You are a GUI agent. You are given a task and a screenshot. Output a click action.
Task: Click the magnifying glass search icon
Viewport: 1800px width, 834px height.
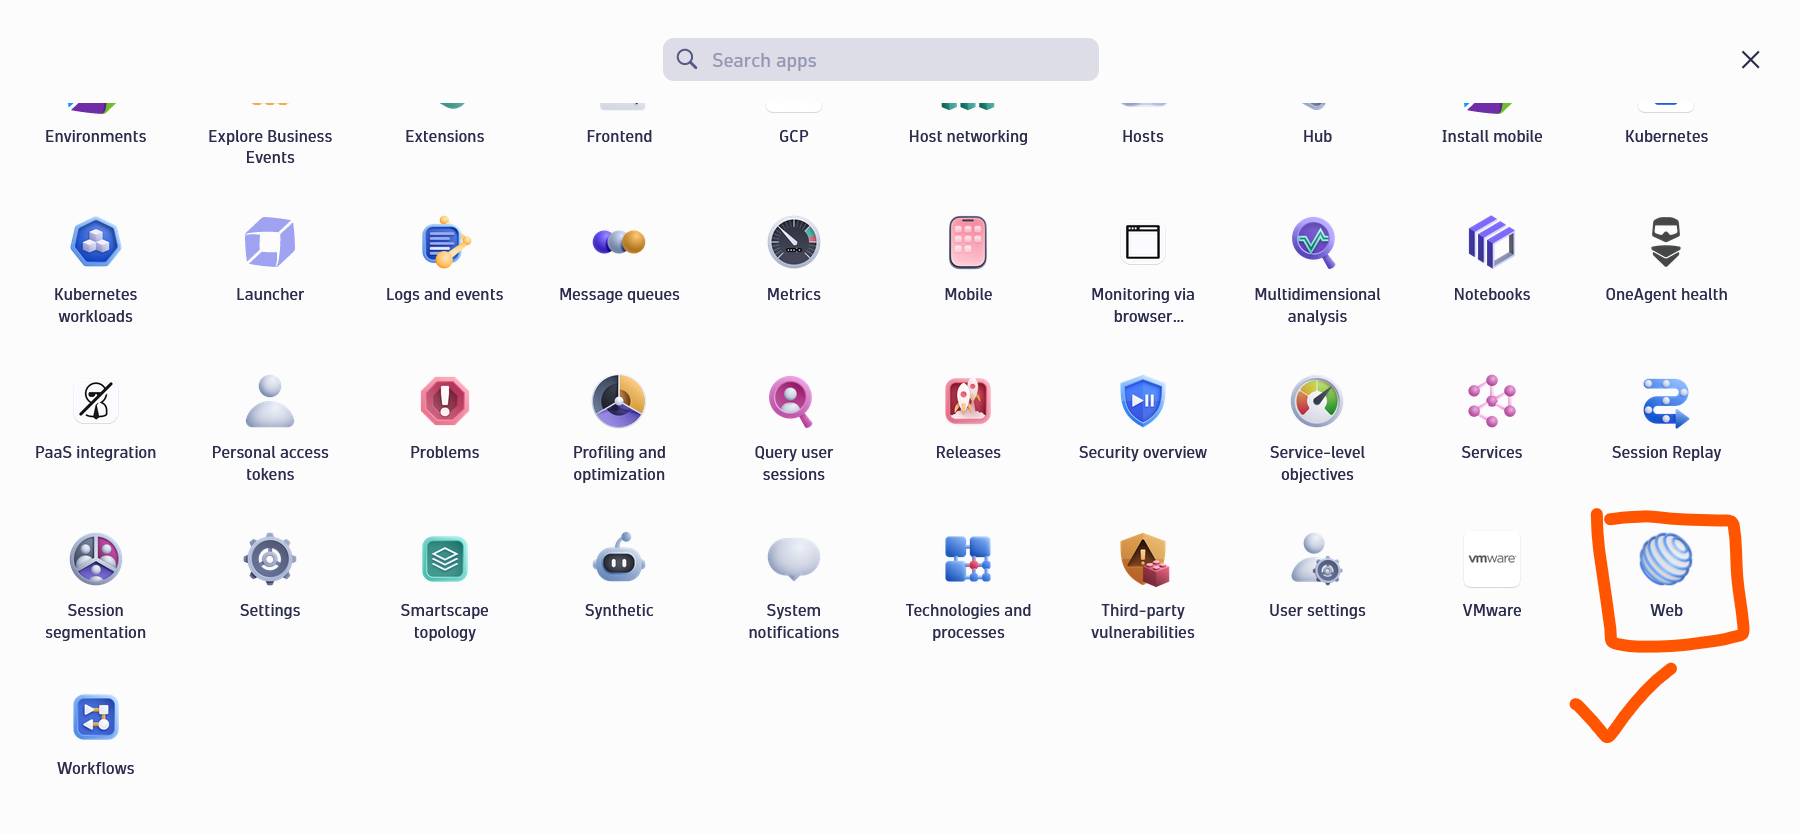(x=687, y=60)
